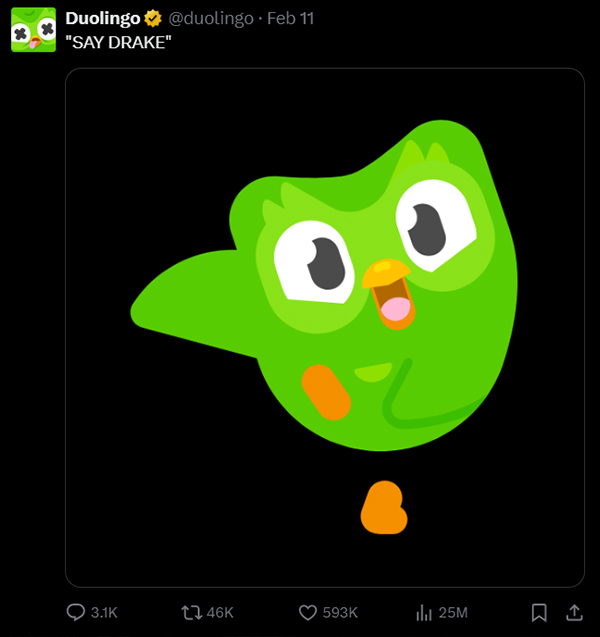600x637 pixels.
Task: Open the @duolingo handle link
Action: coord(210,19)
